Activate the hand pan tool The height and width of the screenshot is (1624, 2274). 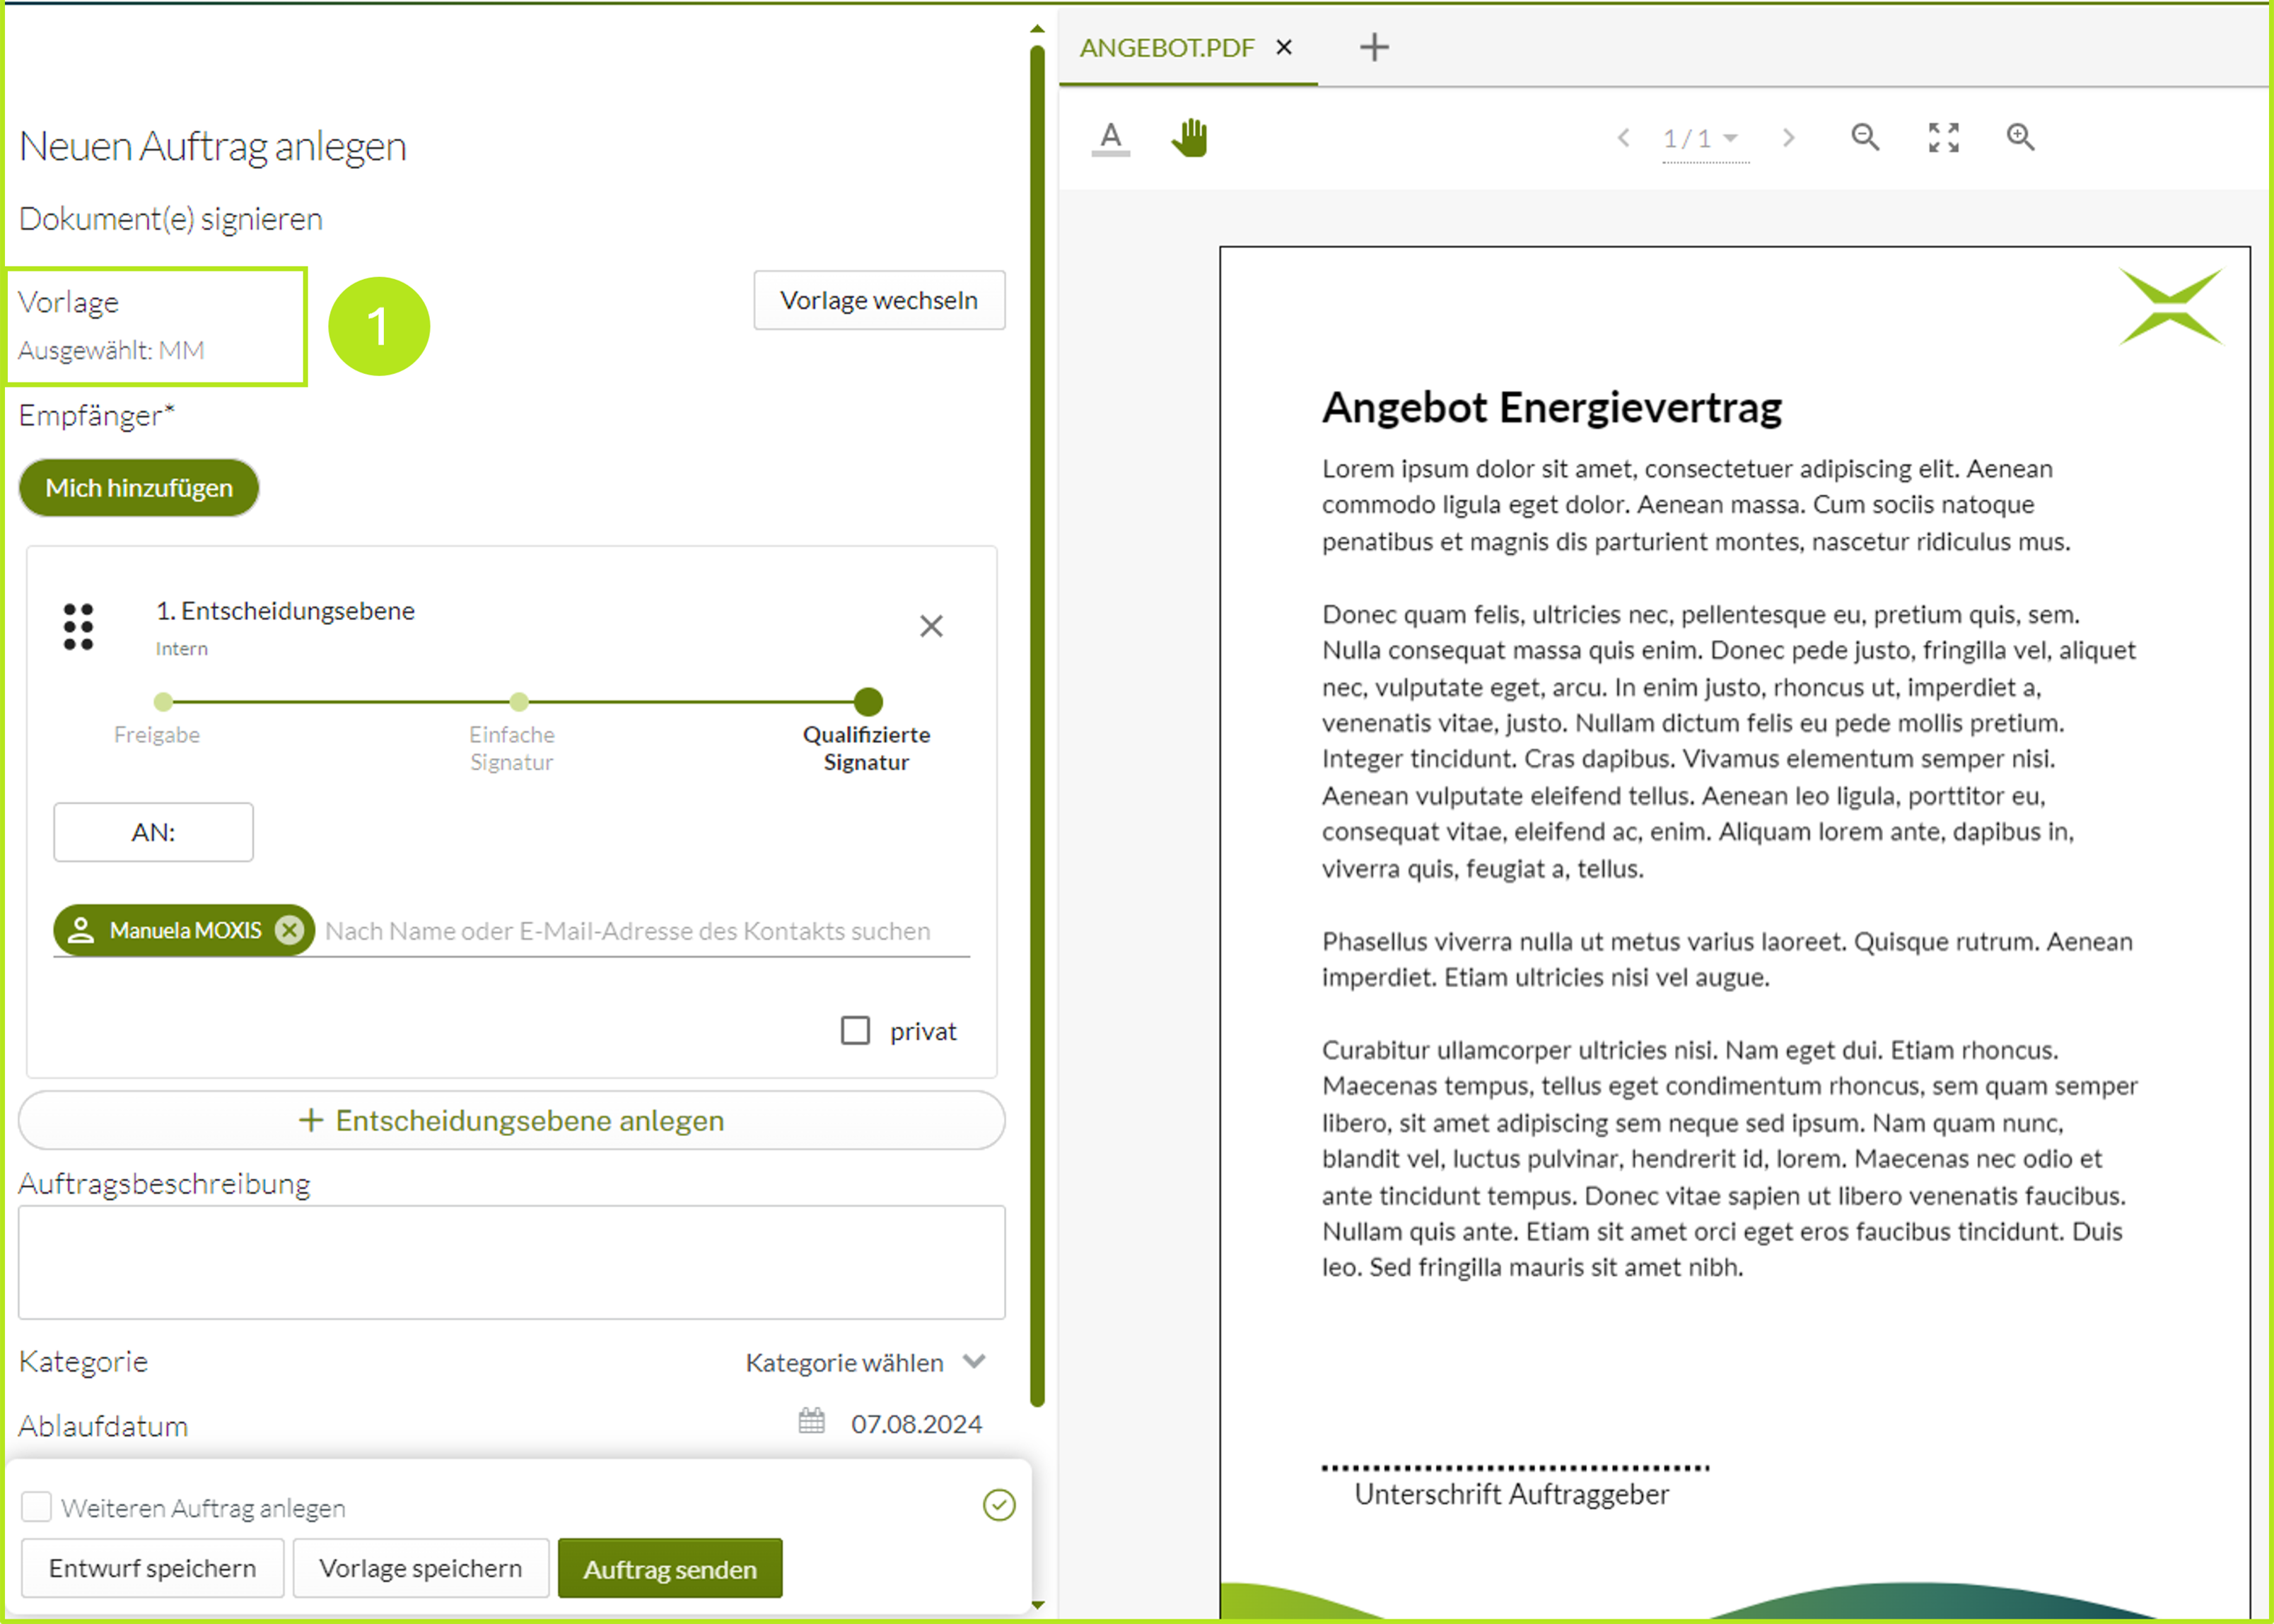coord(1189,138)
